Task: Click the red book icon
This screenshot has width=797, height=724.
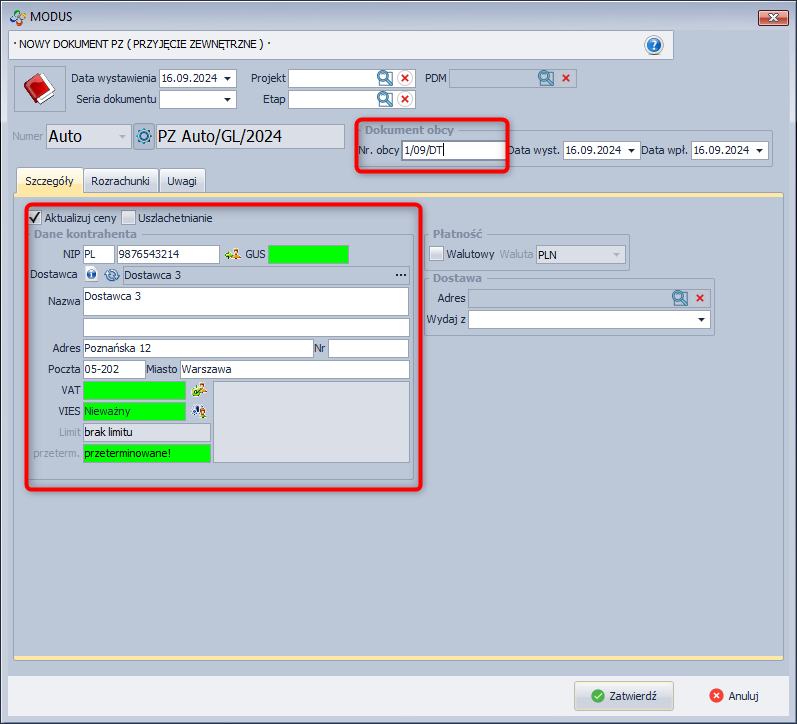Action: (x=39, y=90)
